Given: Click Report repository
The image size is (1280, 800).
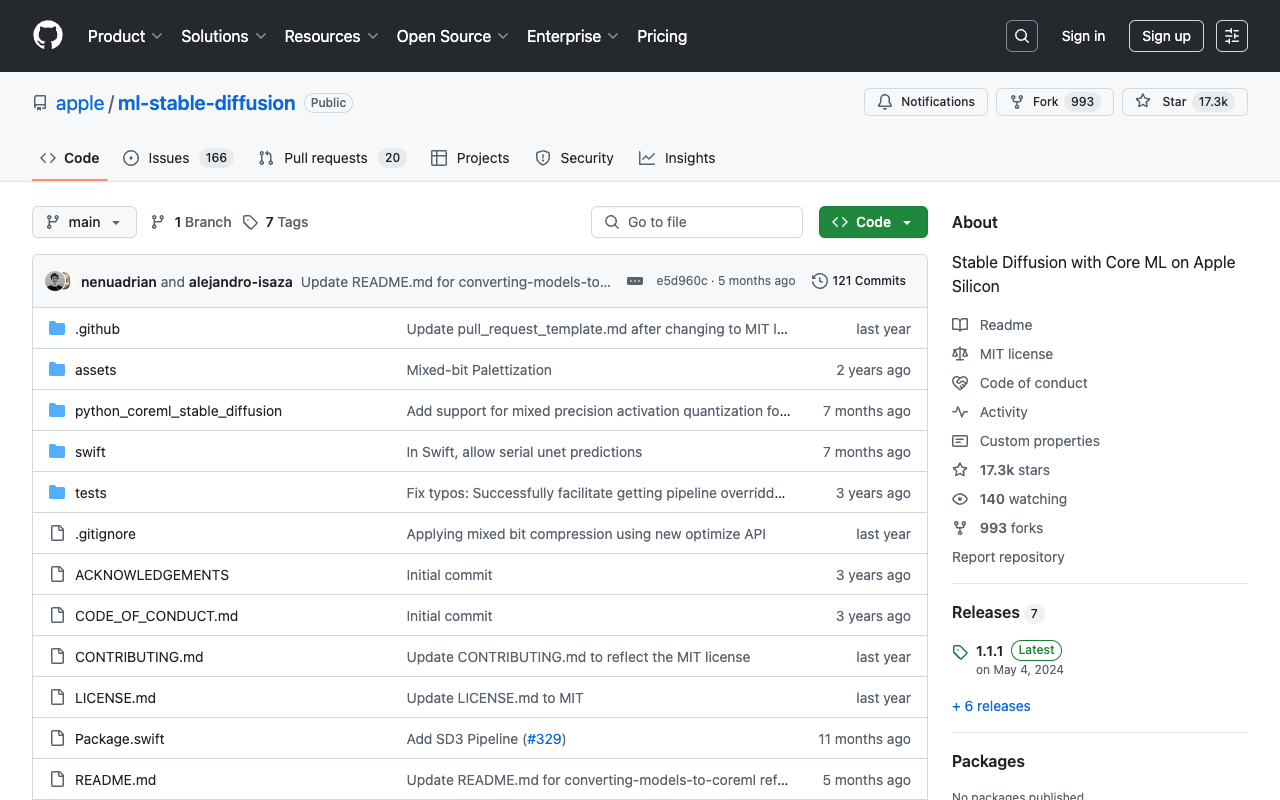Looking at the screenshot, I should [x=1008, y=557].
